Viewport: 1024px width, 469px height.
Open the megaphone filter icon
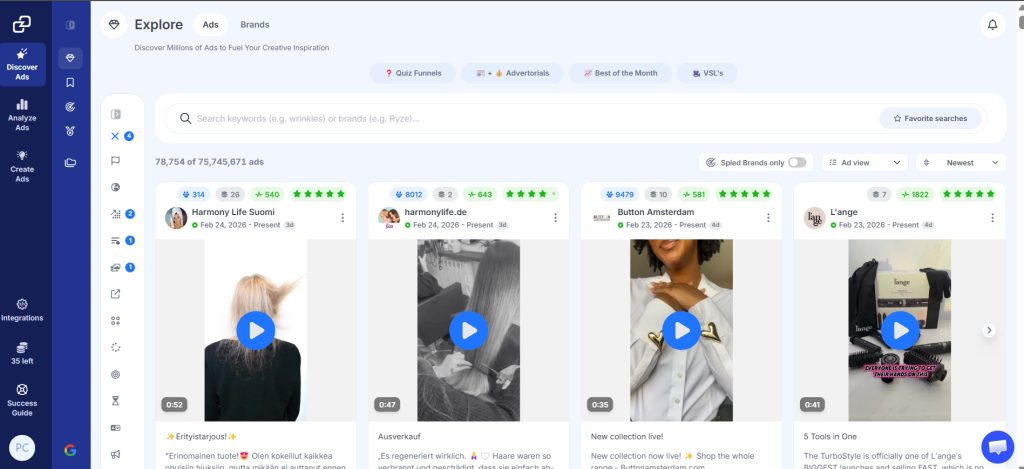[116, 454]
